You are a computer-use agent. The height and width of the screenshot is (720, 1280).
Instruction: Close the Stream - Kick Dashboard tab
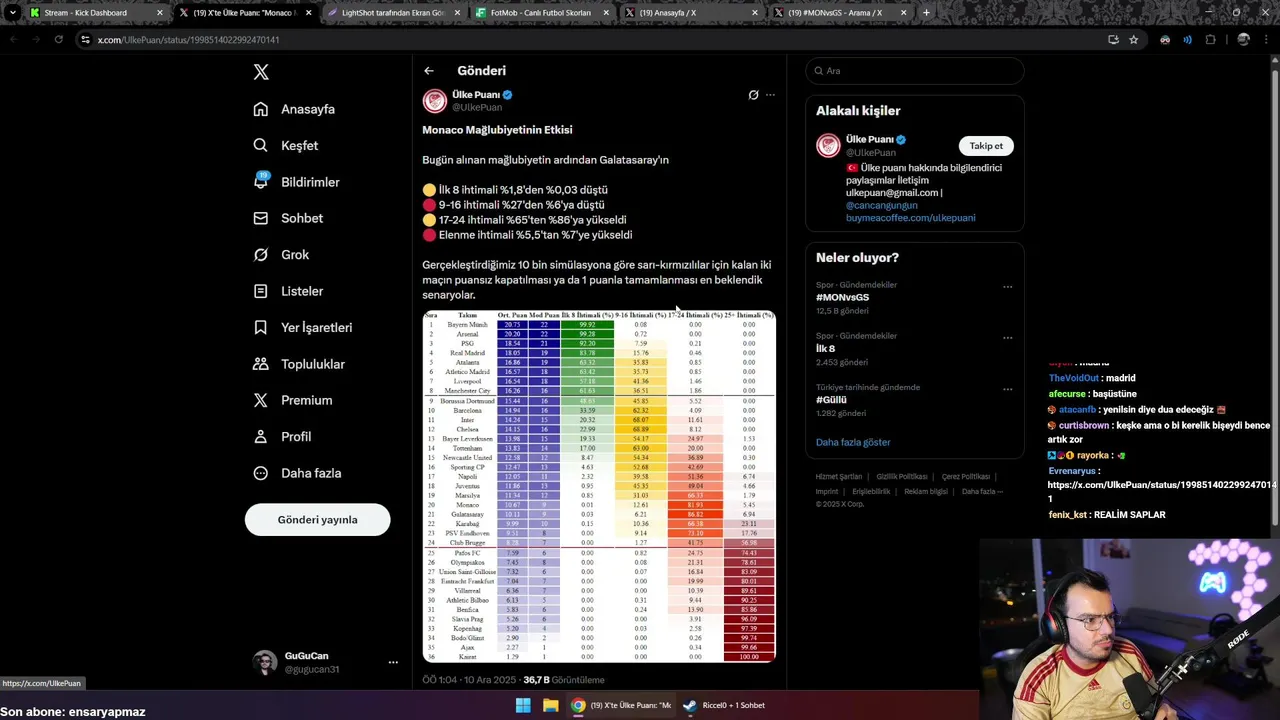pos(159,13)
